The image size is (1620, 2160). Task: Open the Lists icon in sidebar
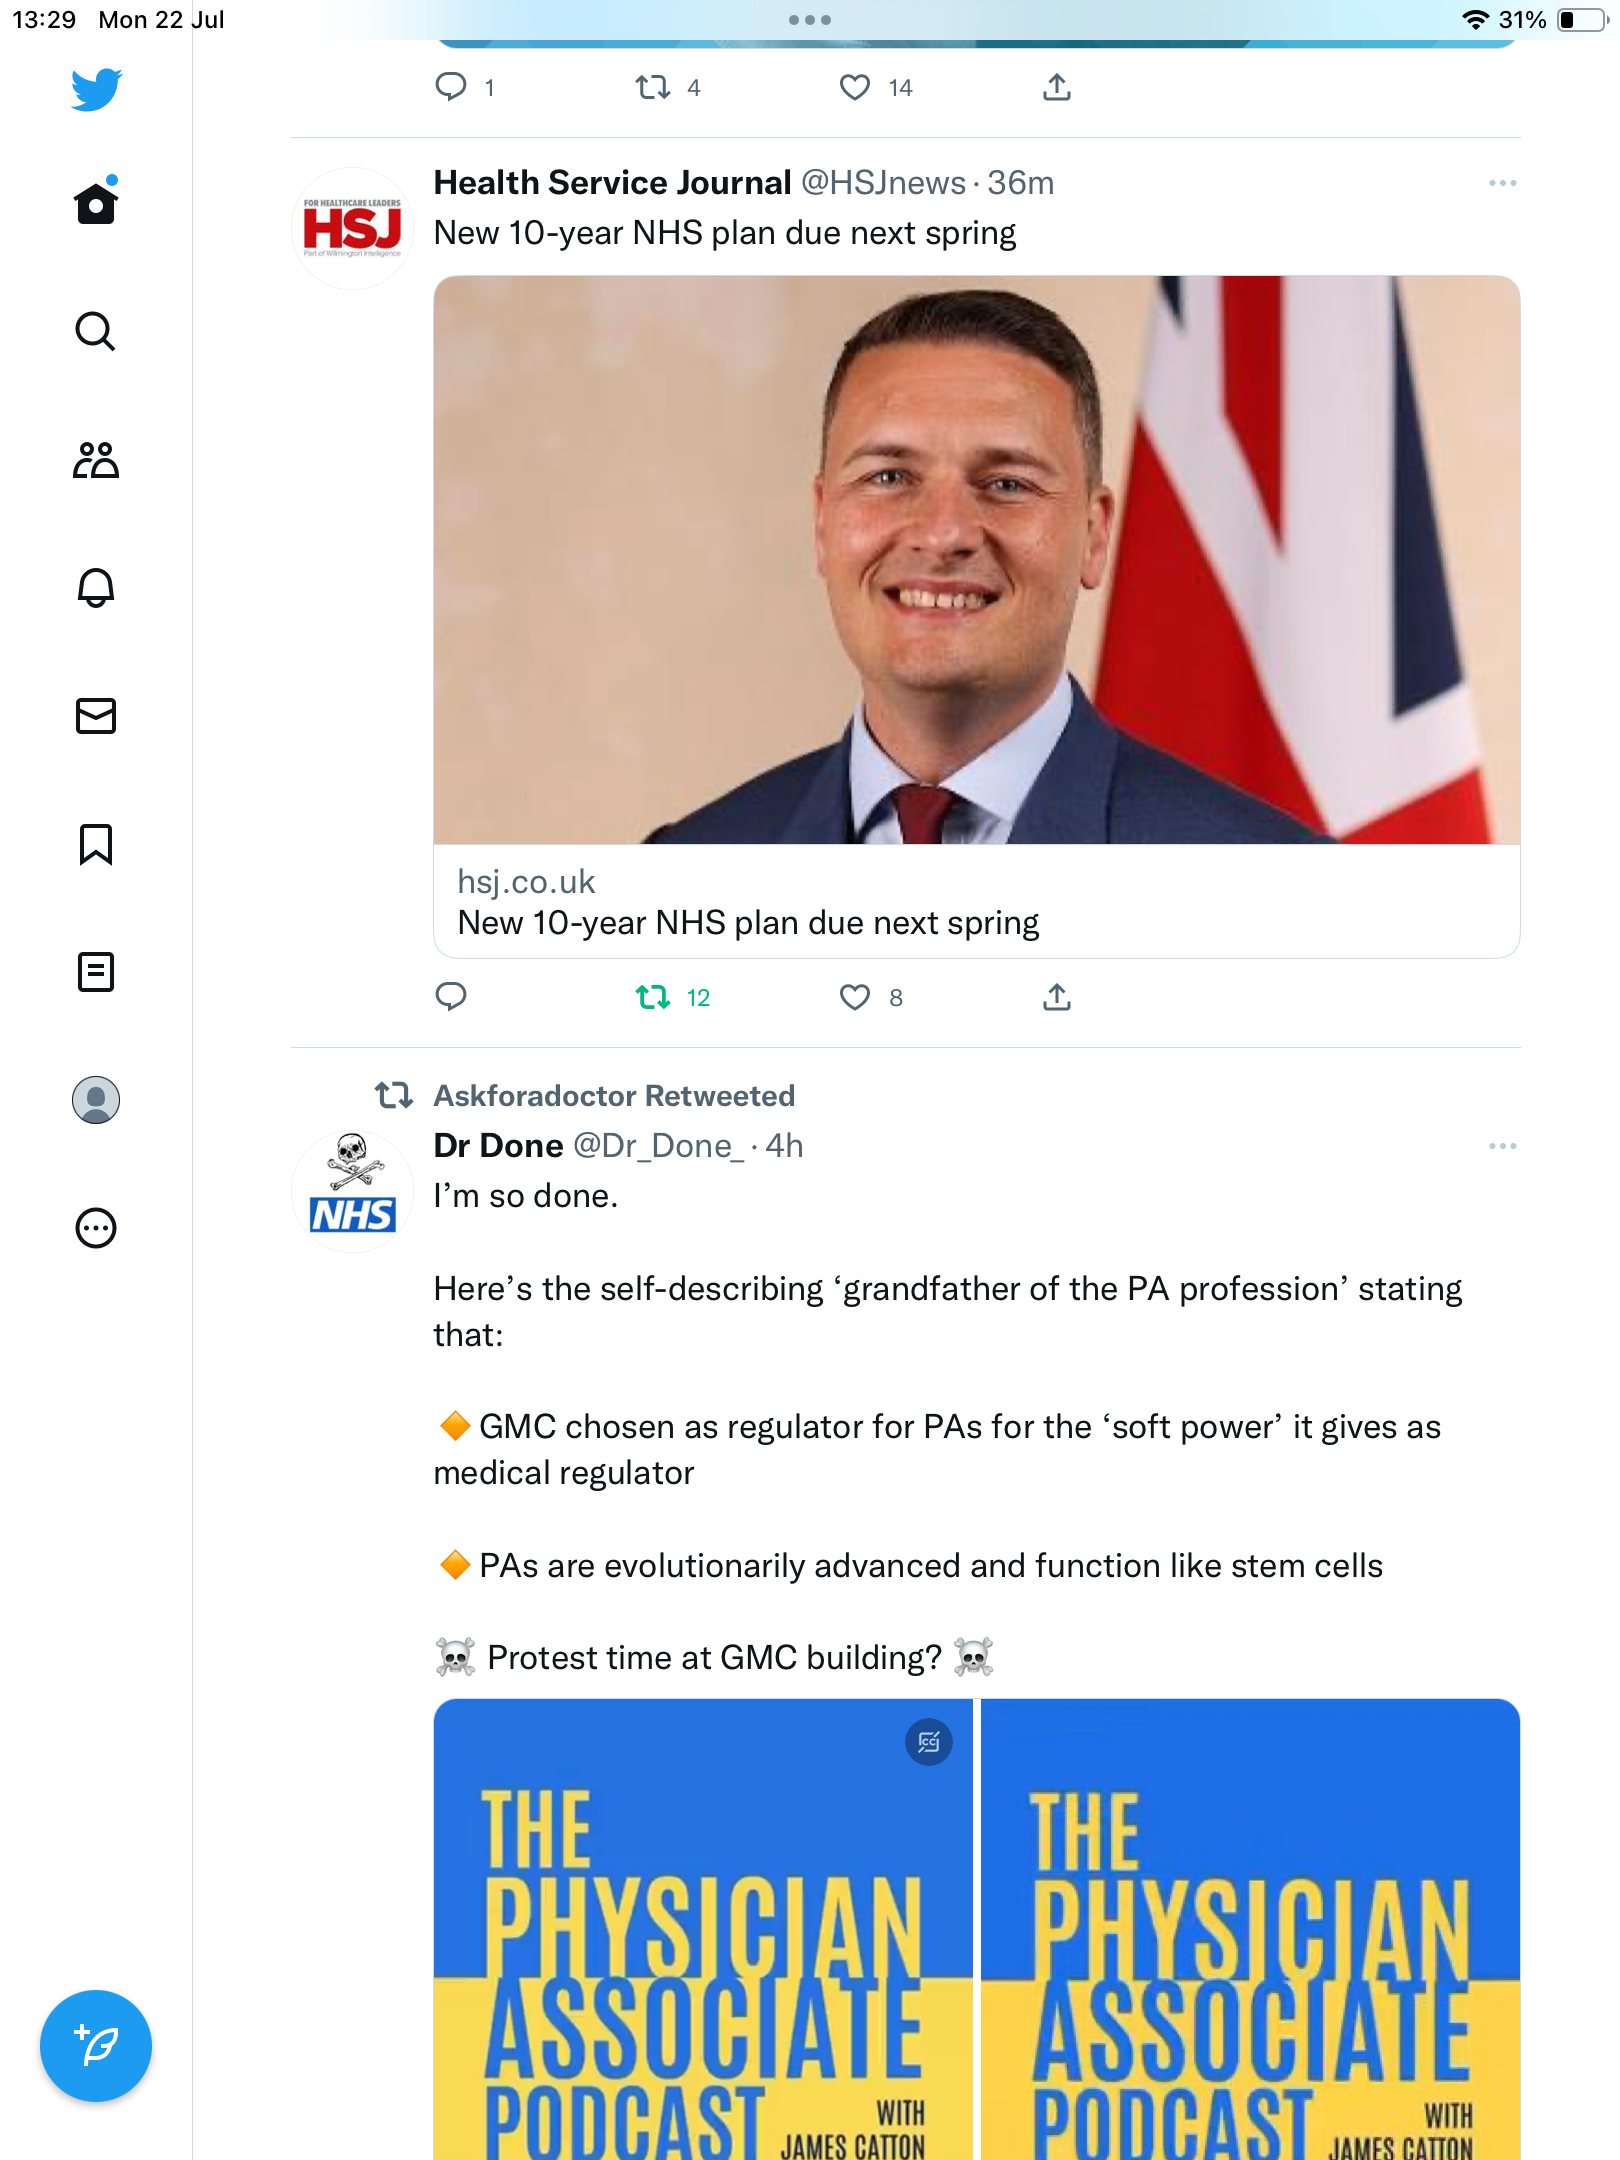coord(96,972)
